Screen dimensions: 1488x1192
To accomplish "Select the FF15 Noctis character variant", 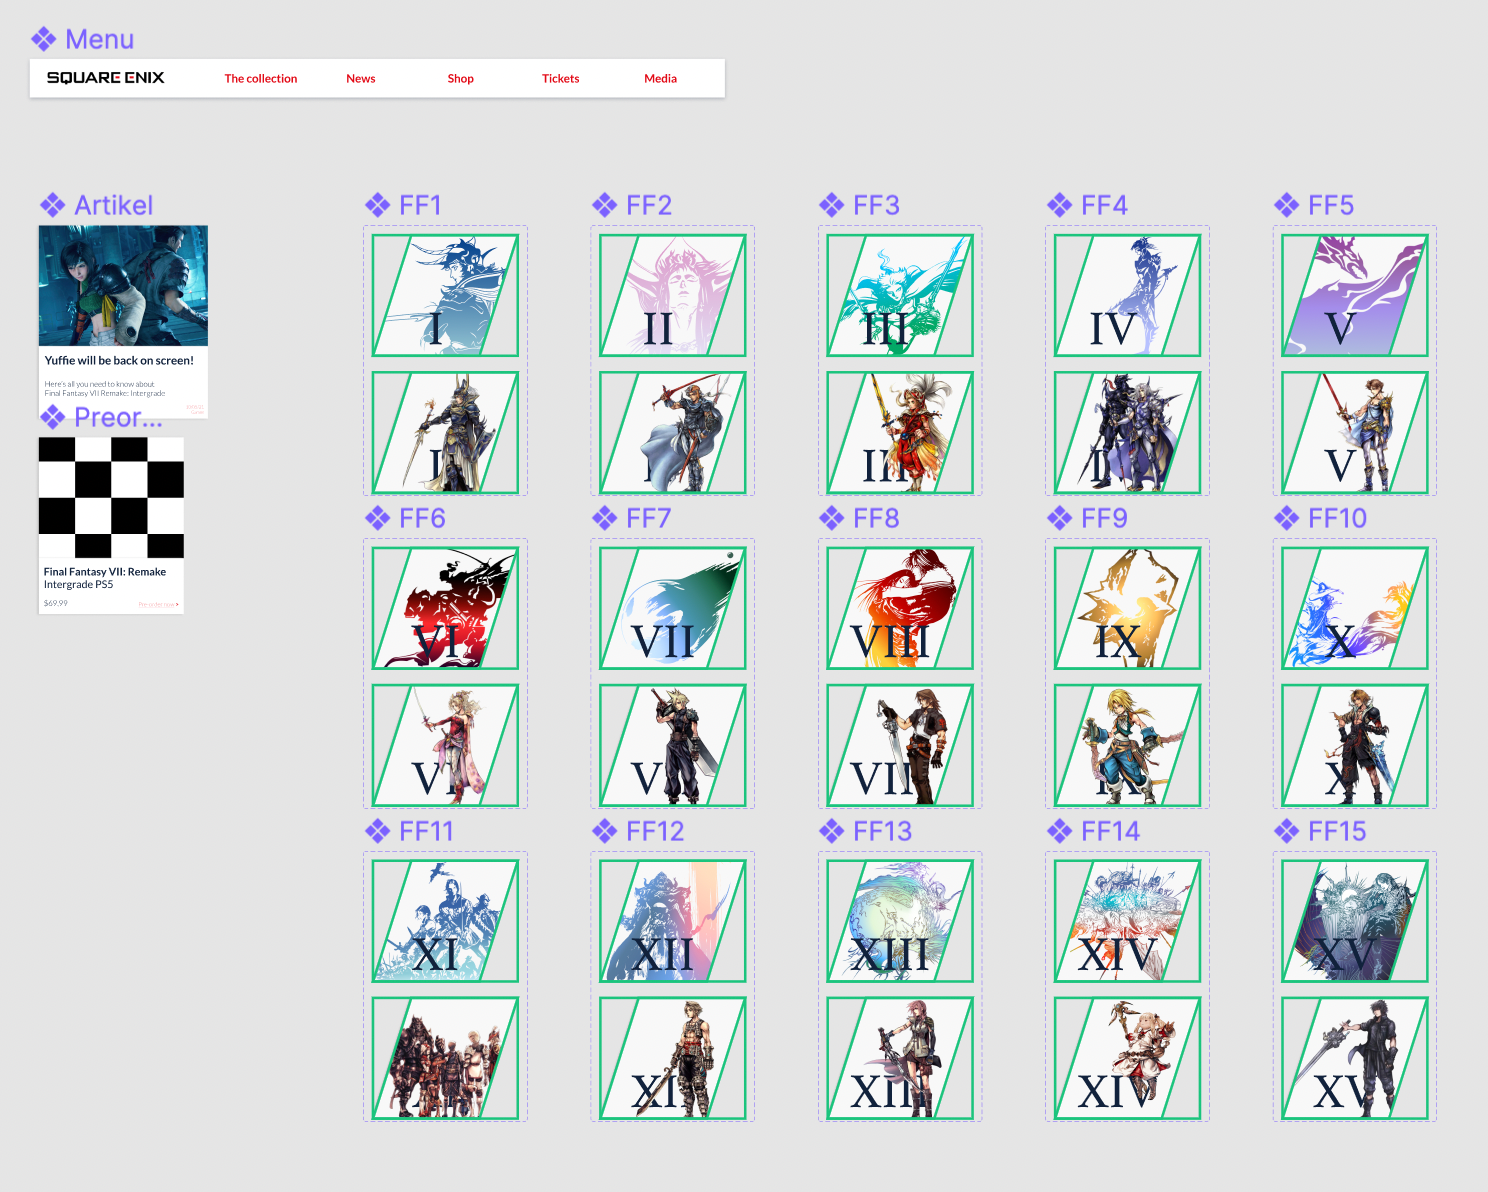I will point(1354,1058).
